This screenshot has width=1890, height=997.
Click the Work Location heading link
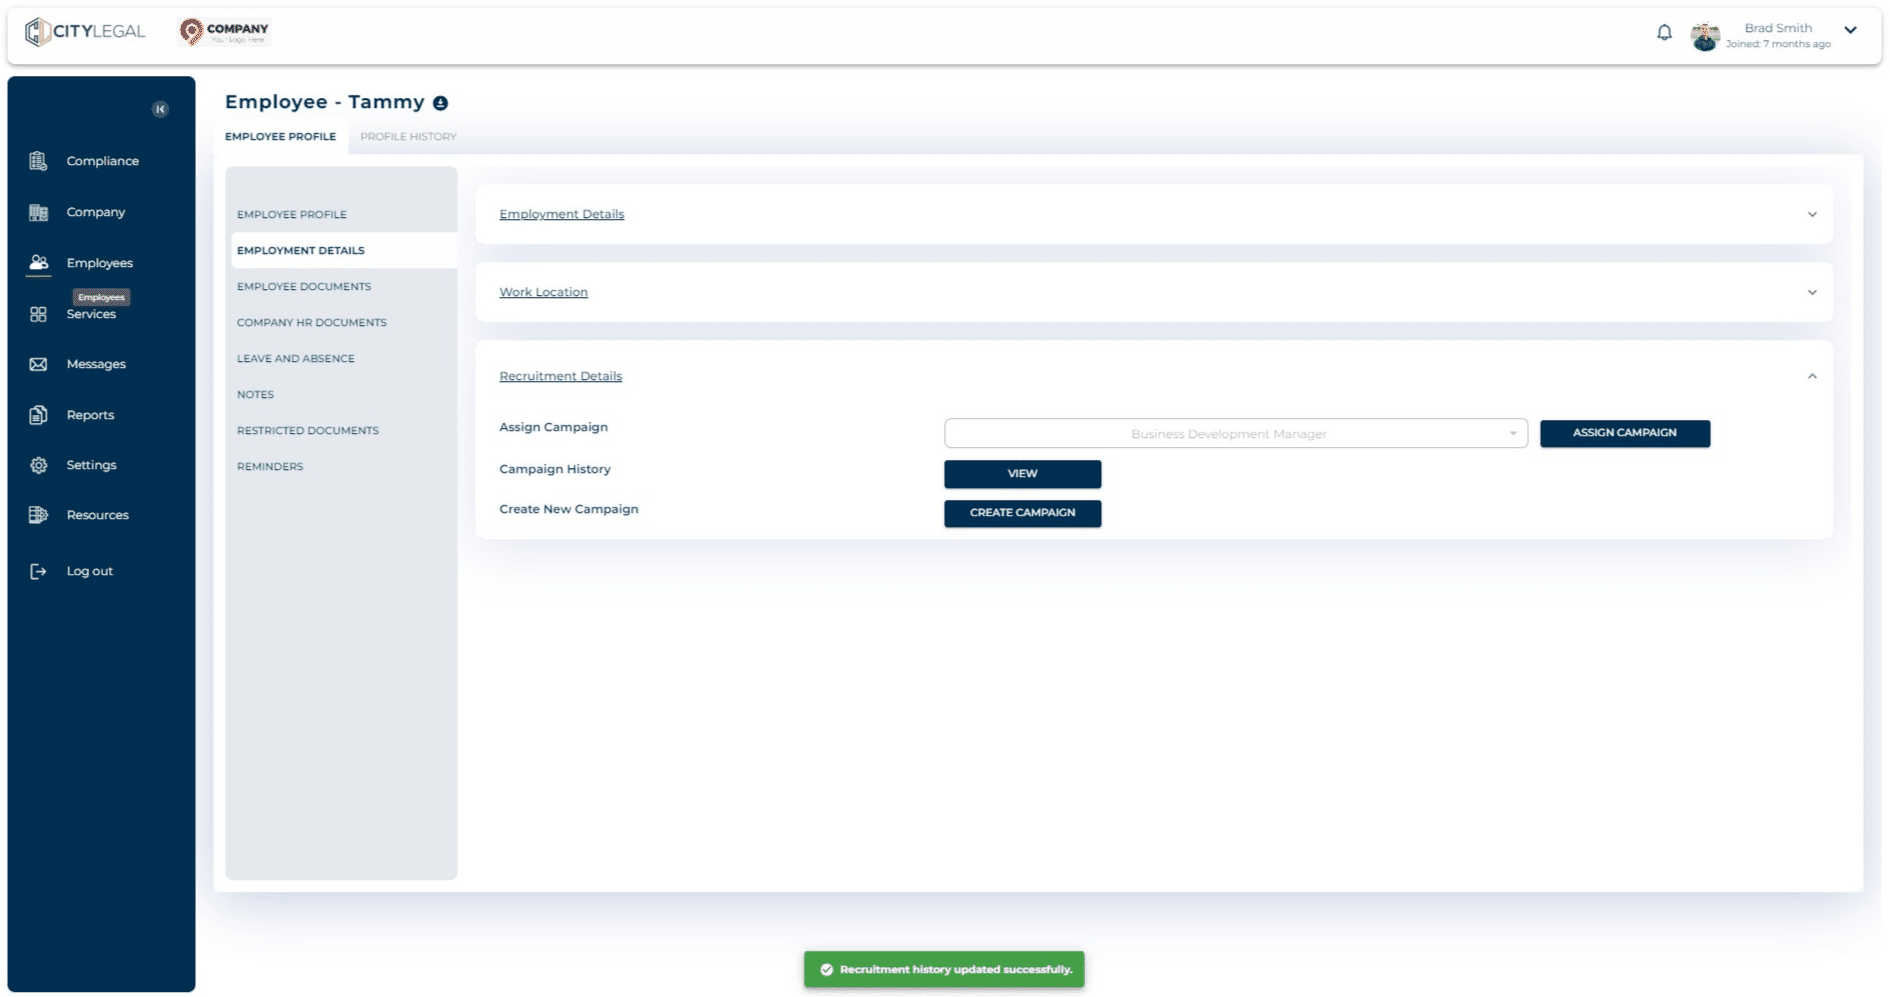(543, 292)
